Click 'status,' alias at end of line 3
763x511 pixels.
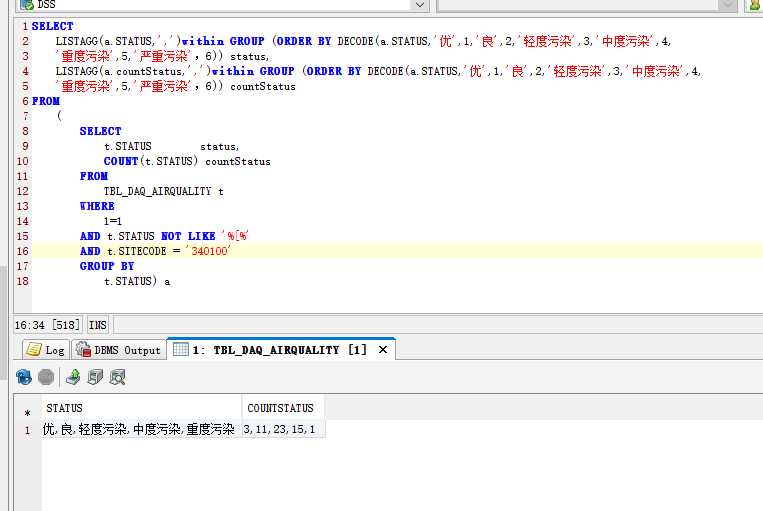pyautogui.click(x=249, y=56)
